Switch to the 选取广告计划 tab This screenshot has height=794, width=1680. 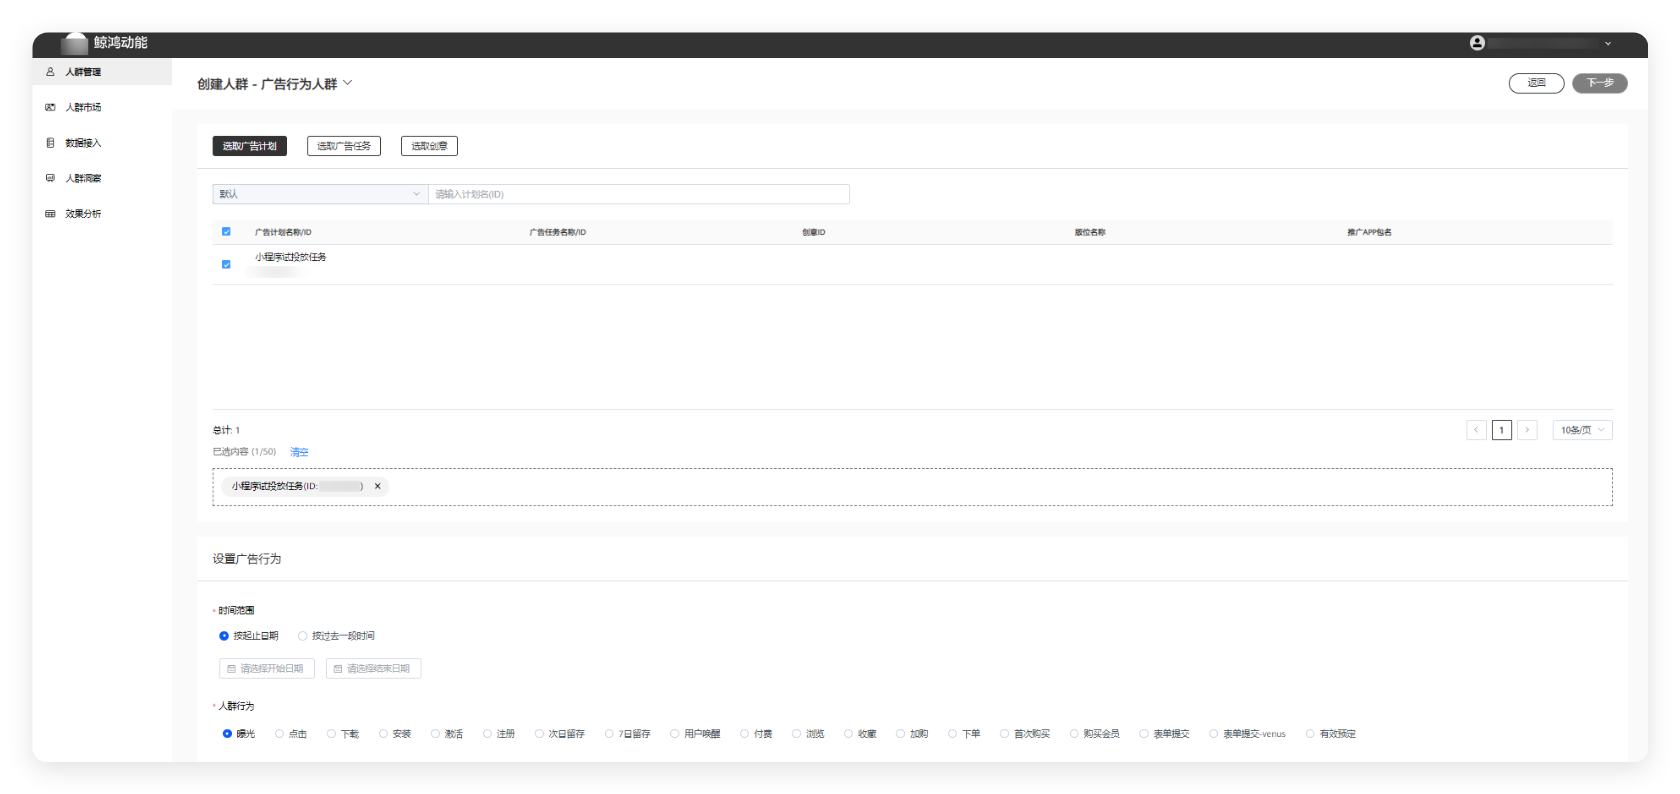pos(250,146)
